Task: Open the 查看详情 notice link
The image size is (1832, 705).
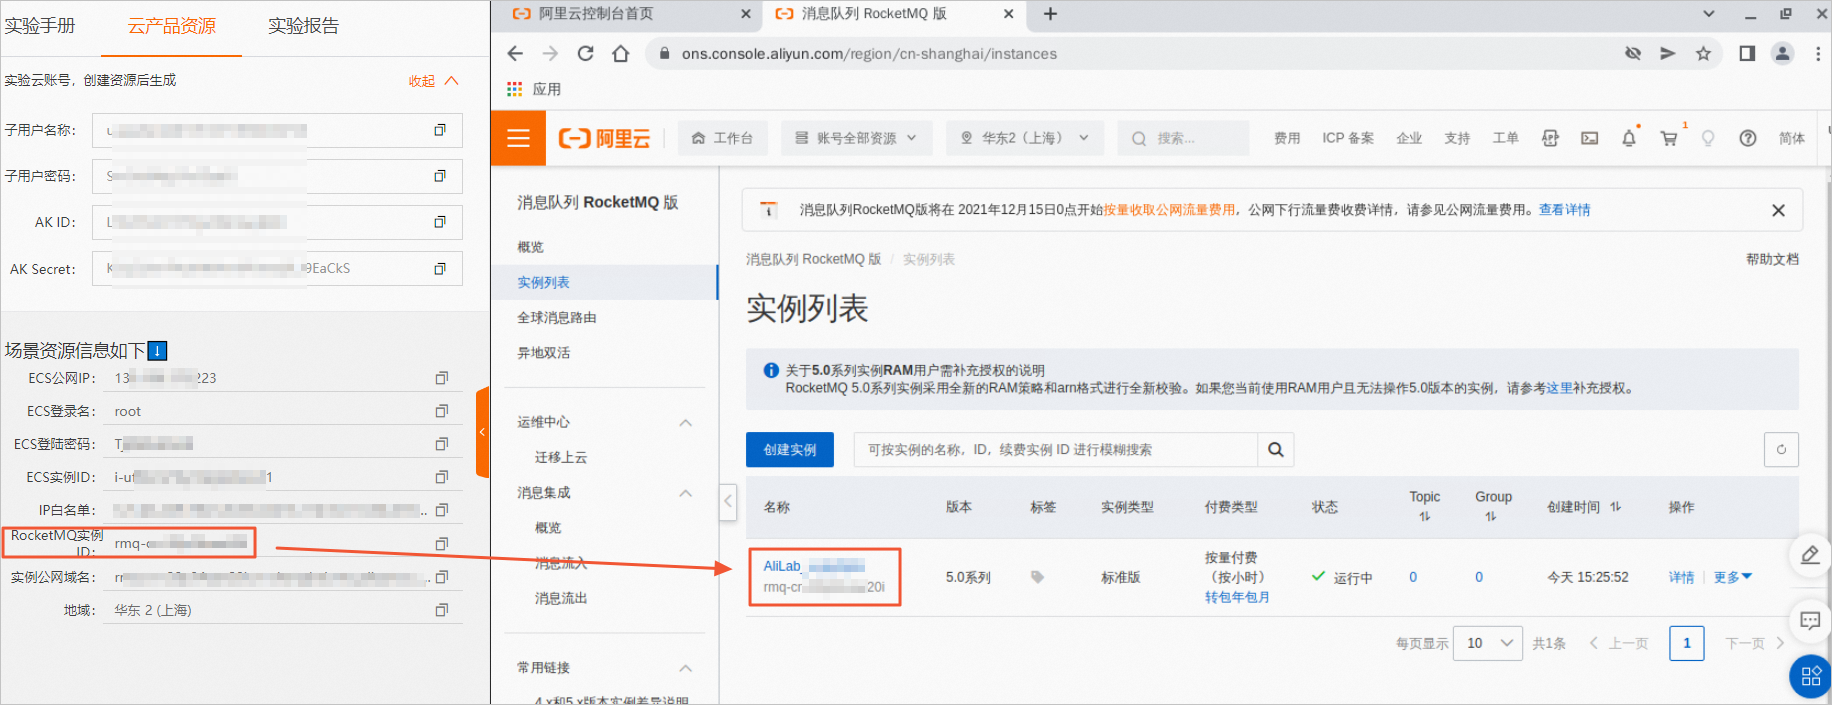Action: pyautogui.click(x=1565, y=210)
